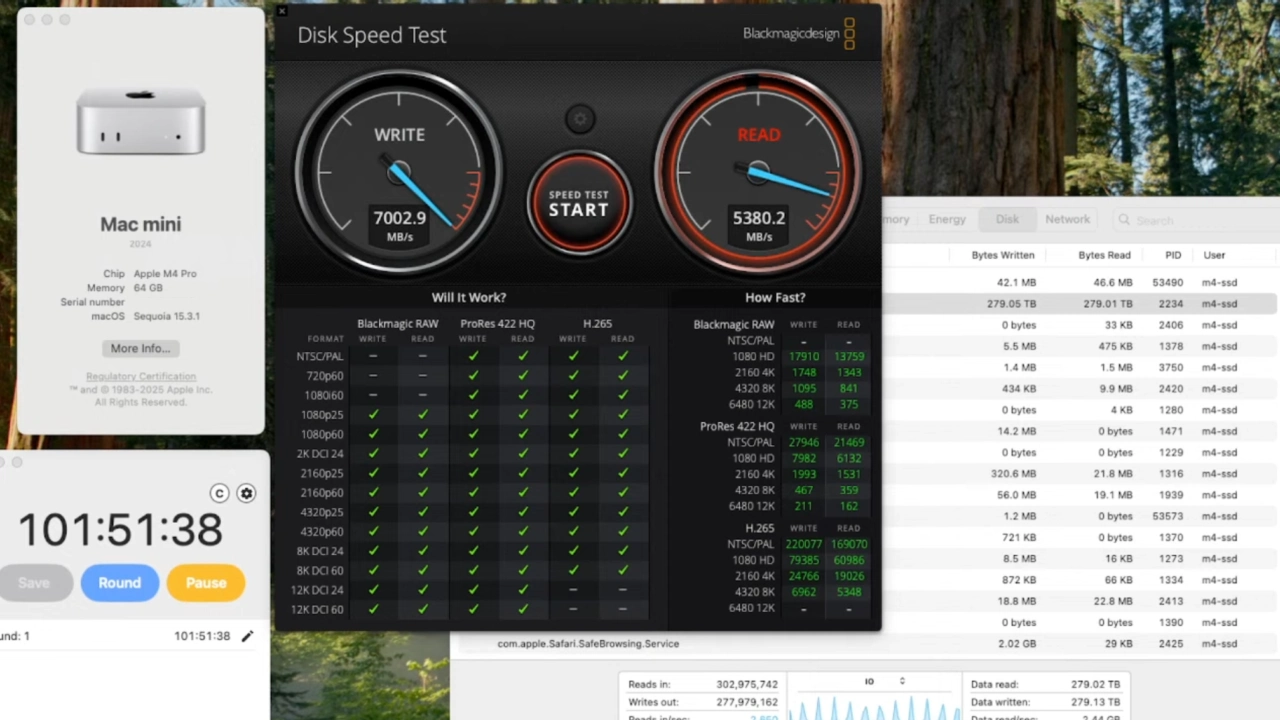This screenshot has width=1280, height=720.
Task: Pause the stopwatch
Action: (206, 583)
